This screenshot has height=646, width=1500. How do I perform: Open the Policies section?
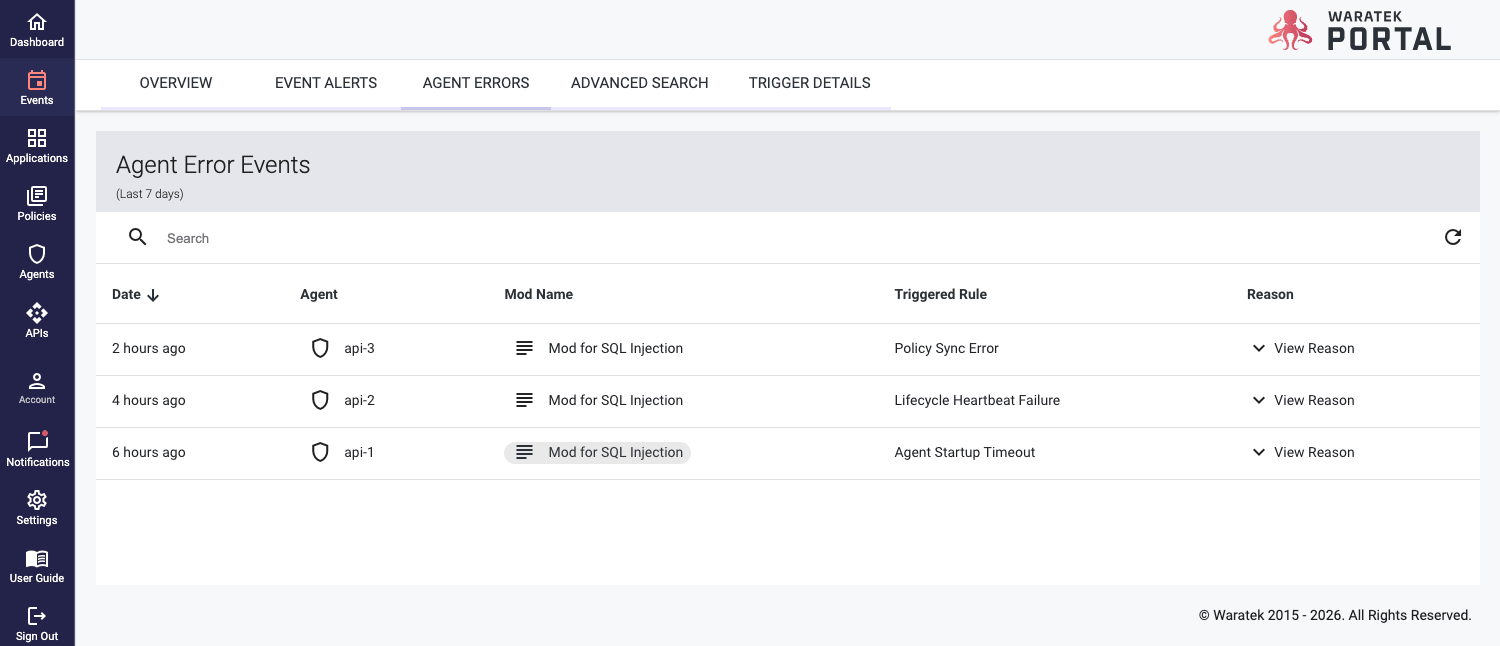tap(37, 204)
